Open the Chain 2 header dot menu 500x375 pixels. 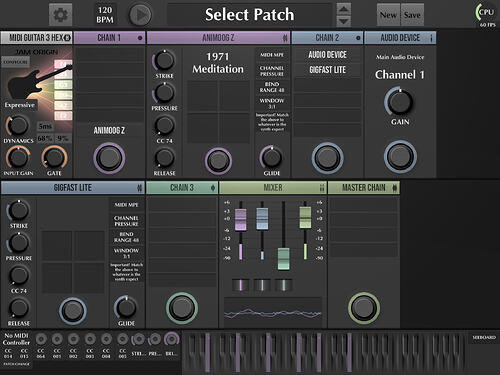pyautogui.click(x=358, y=38)
